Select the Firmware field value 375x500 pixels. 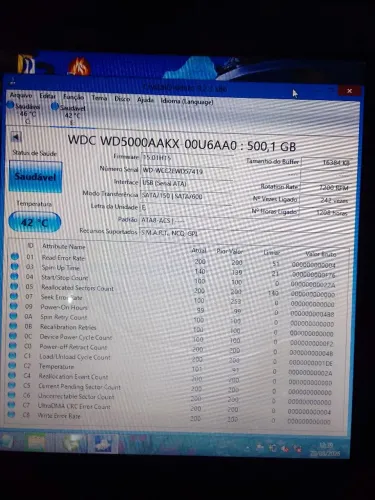186,157
